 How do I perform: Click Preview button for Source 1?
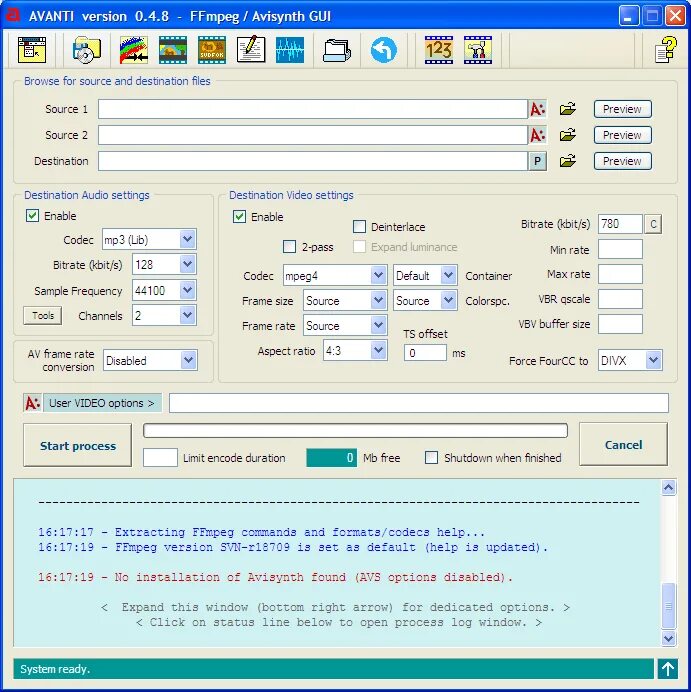623,109
